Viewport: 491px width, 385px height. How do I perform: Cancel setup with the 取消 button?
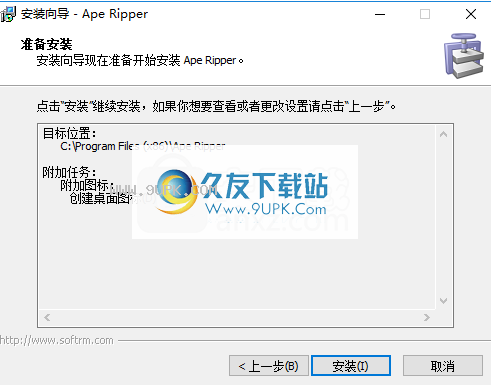click(443, 366)
